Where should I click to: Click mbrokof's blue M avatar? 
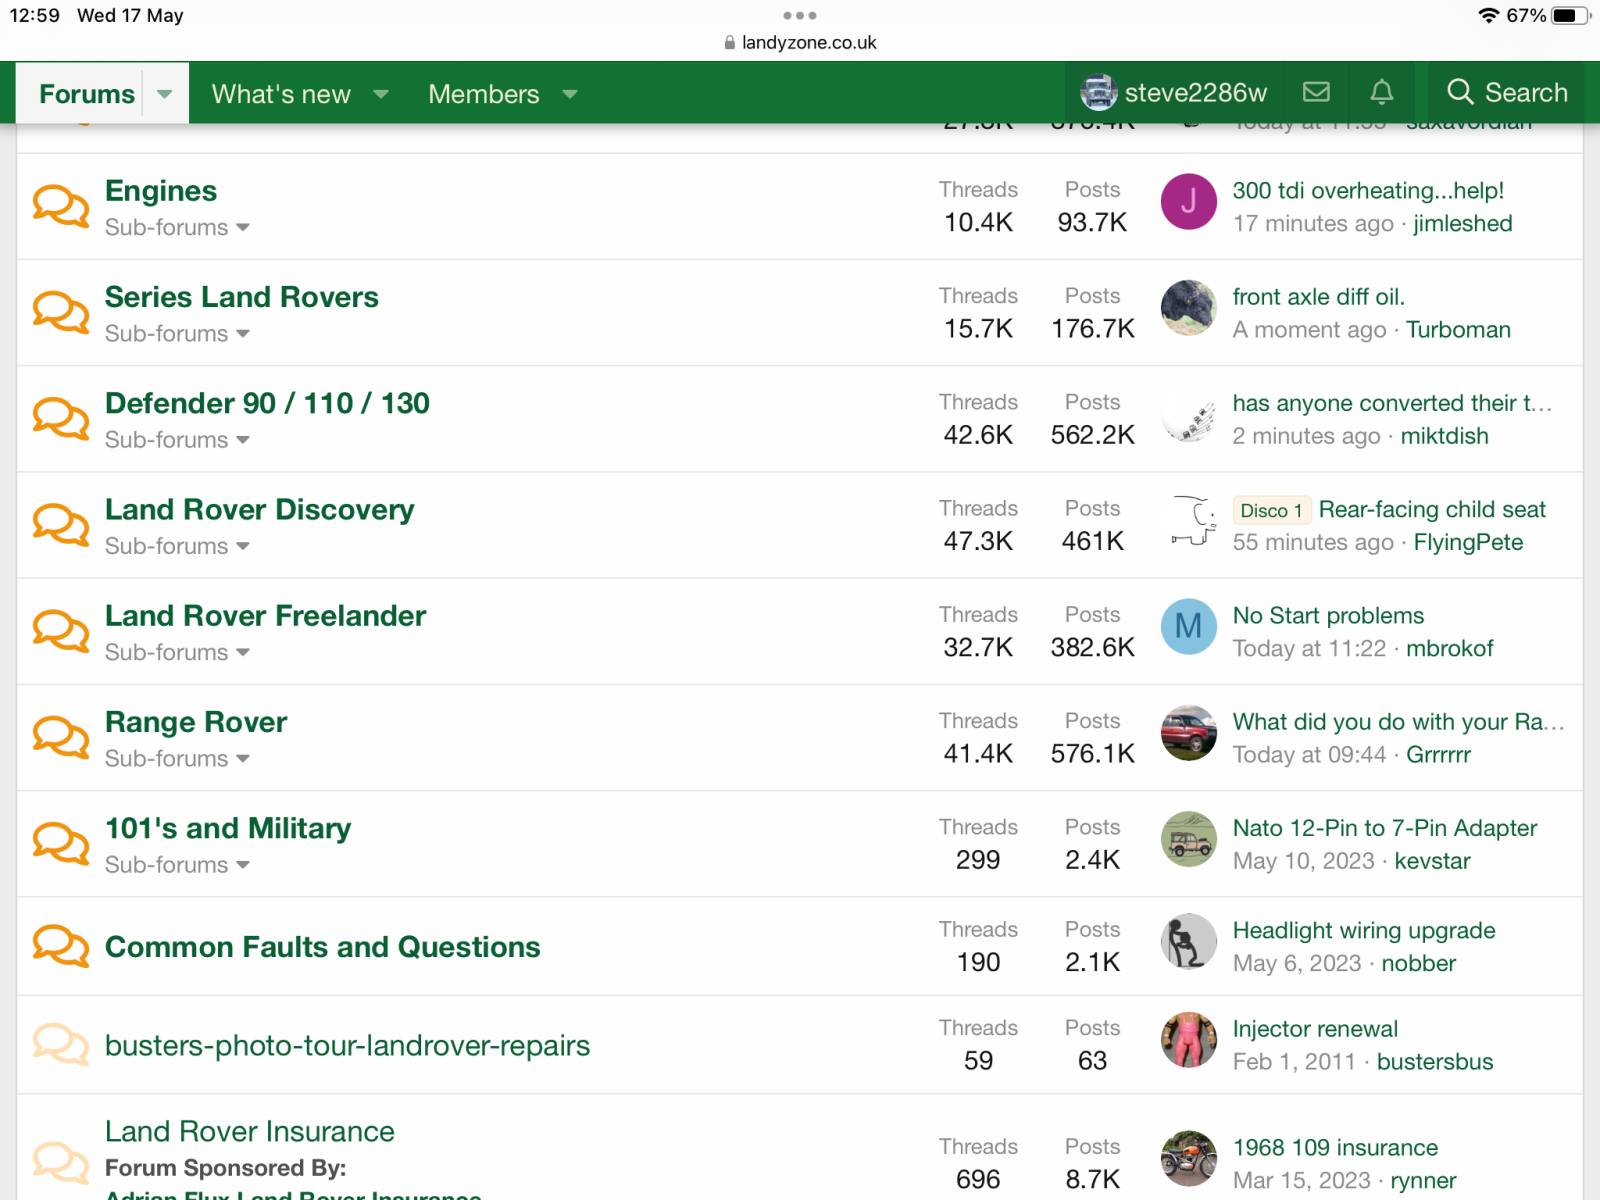[1188, 626]
